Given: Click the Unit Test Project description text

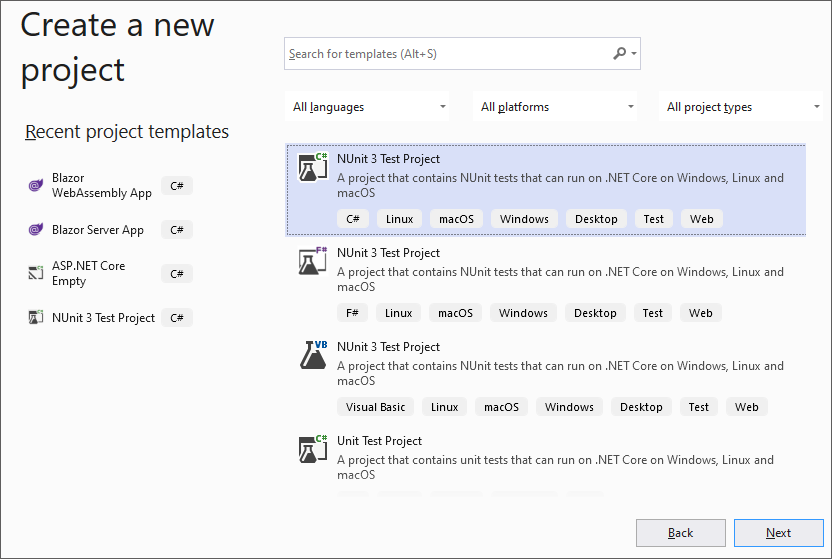Looking at the screenshot, I should click(555, 467).
